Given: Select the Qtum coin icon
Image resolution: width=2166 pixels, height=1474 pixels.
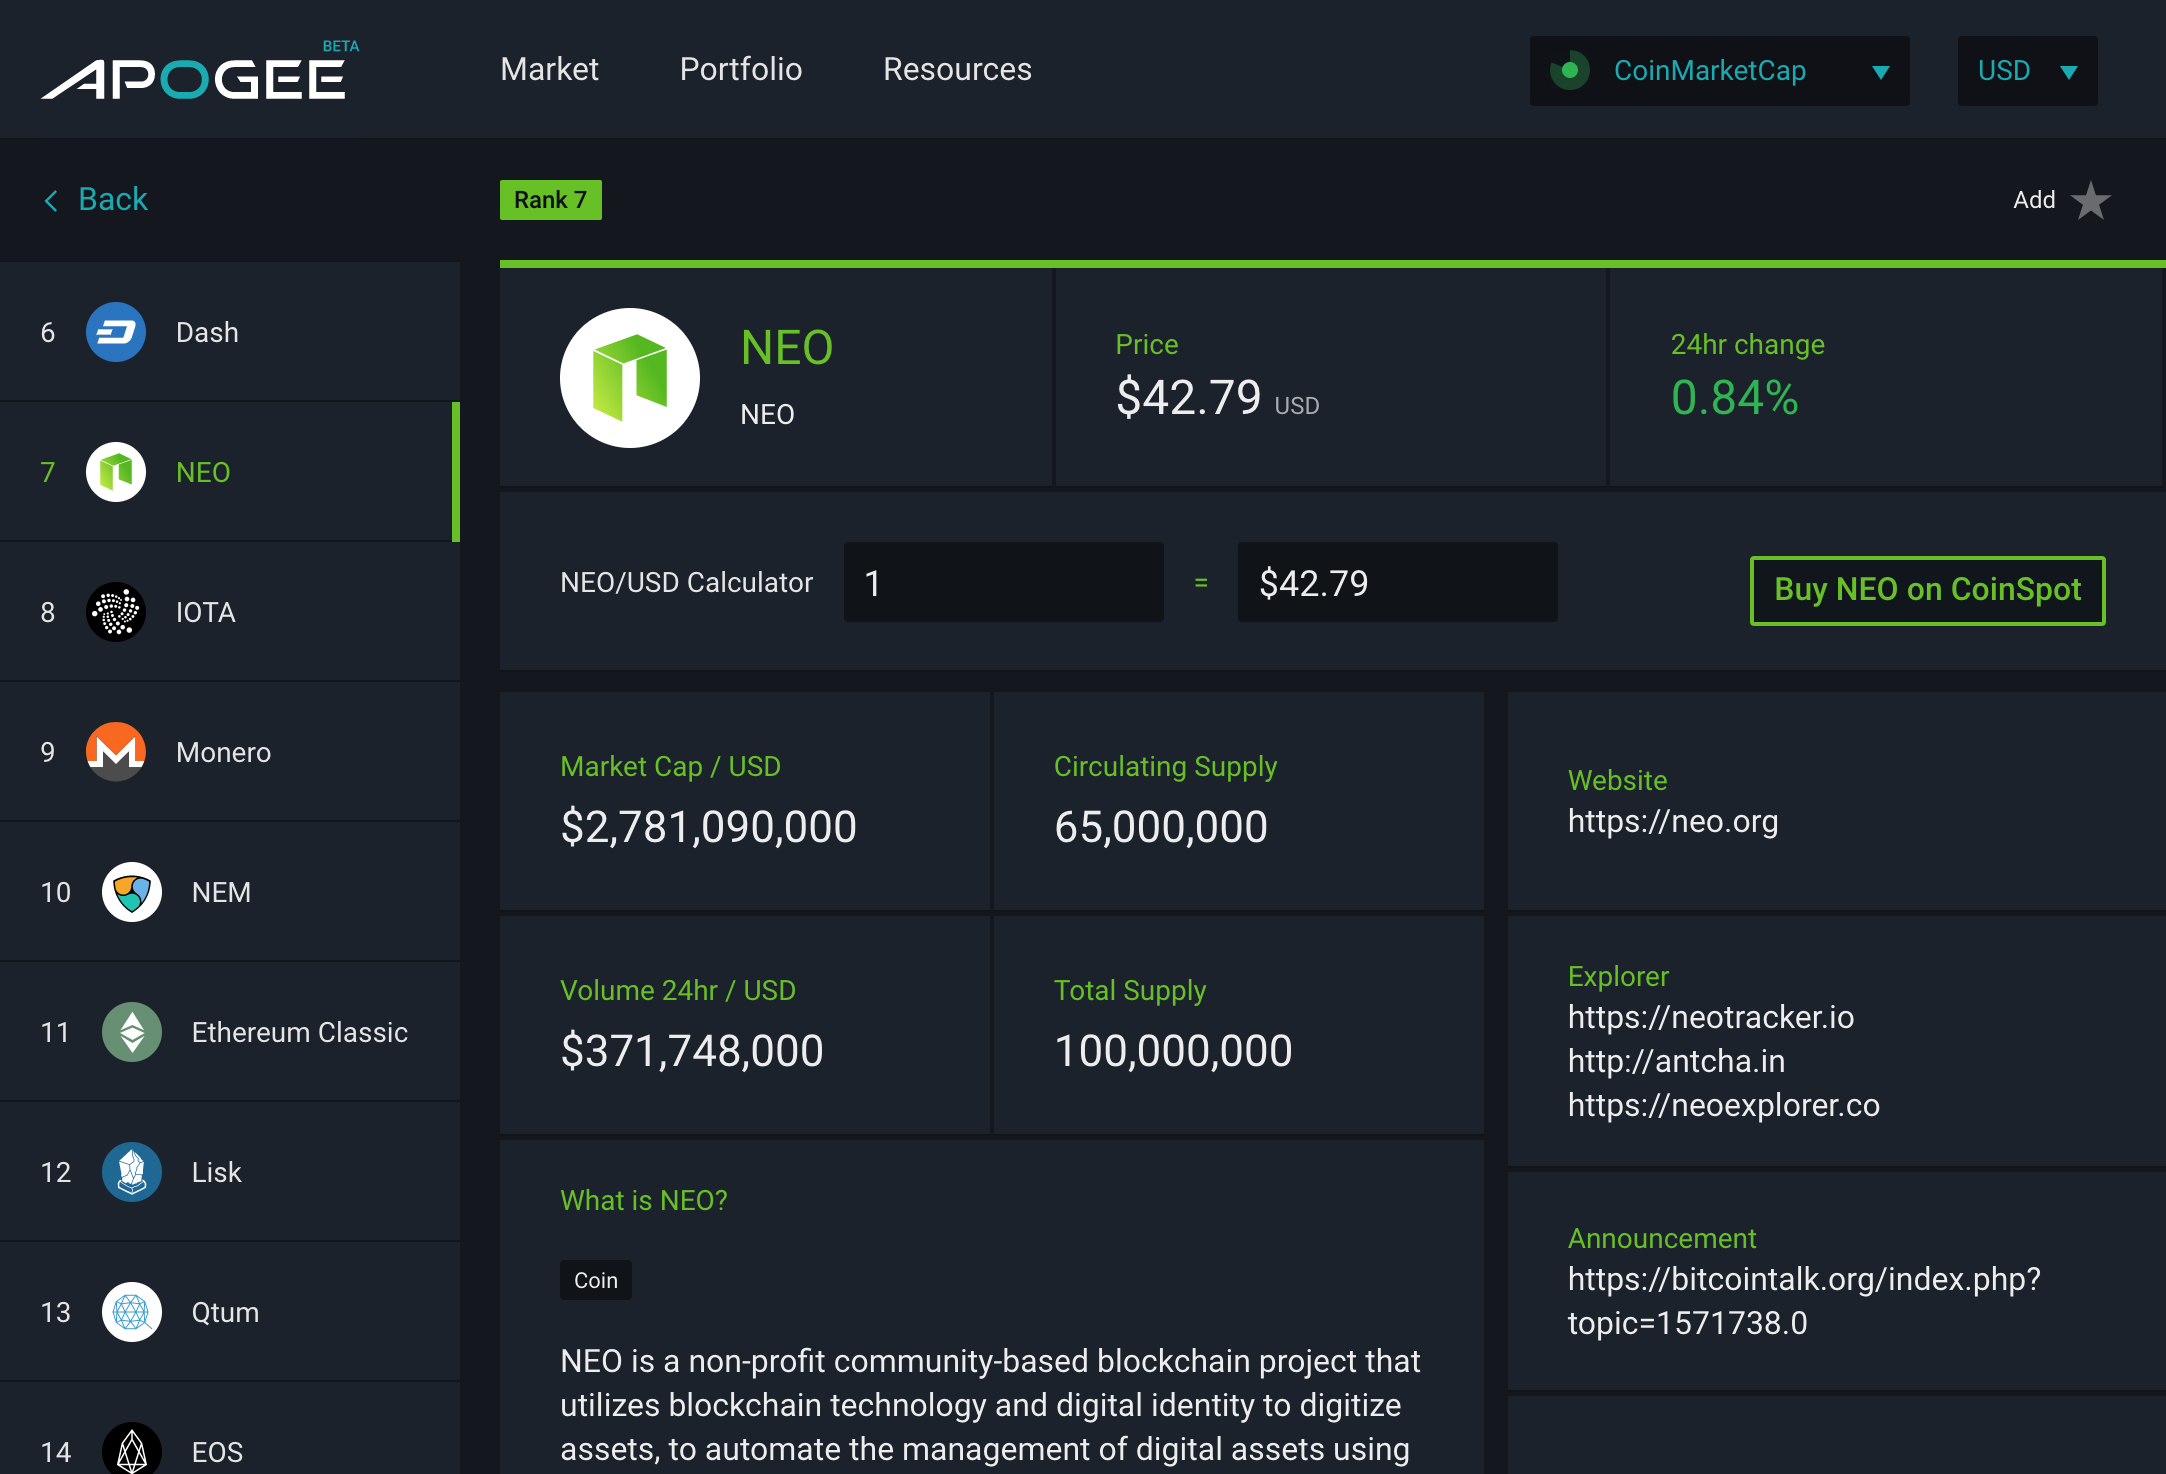Looking at the screenshot, I should 131,1312.
